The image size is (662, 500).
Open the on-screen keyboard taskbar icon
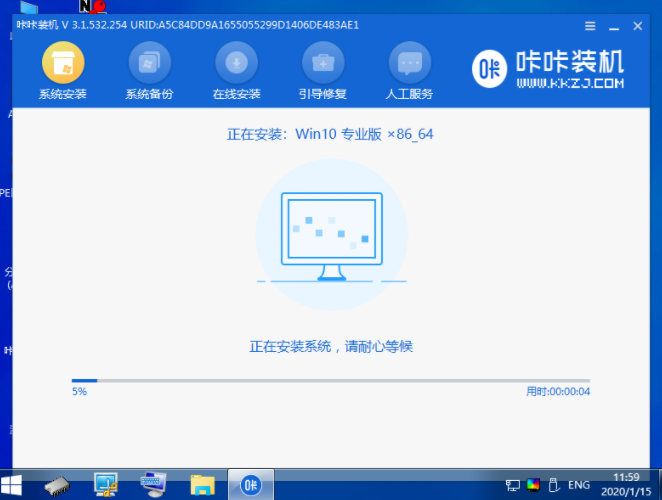(x=153, y=484)
